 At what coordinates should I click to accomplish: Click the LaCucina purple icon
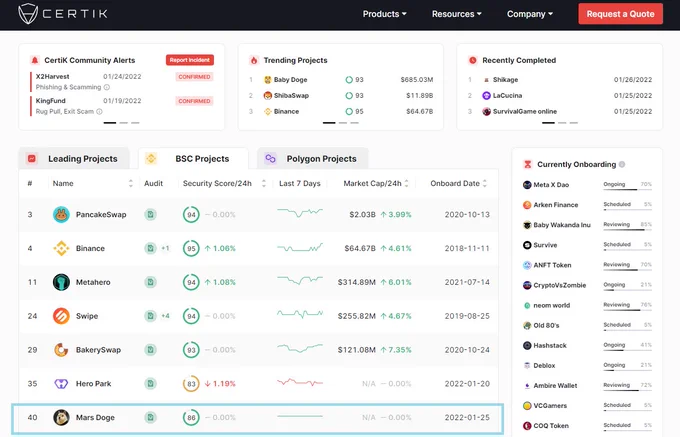coord(486,95)
